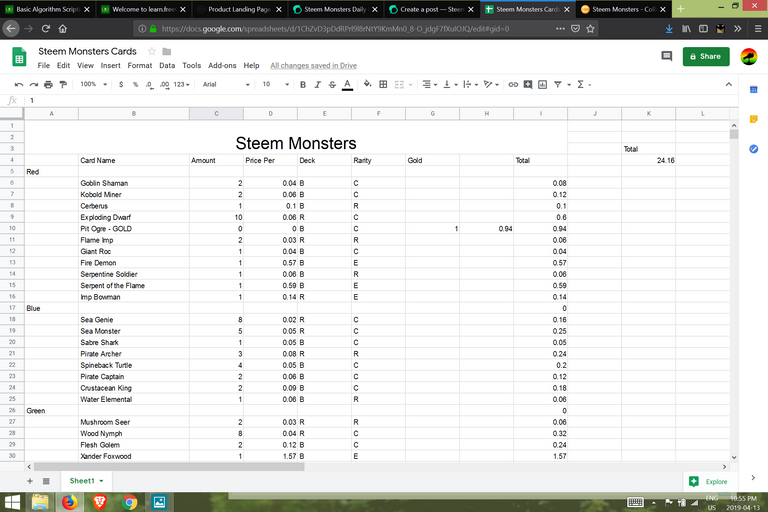This screenshot has width=768, height=512.
Task: Open the Google Sheets home icon
Action: [x=19, y=57]
